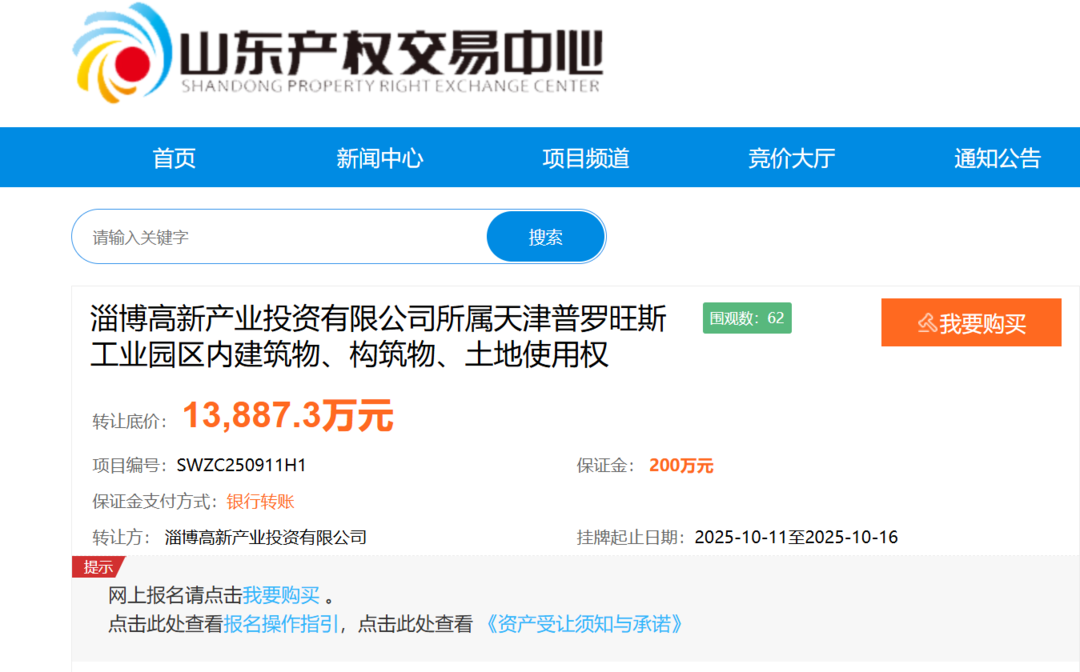
Task: Open the 竞价大厅 section
Action: 791,158
